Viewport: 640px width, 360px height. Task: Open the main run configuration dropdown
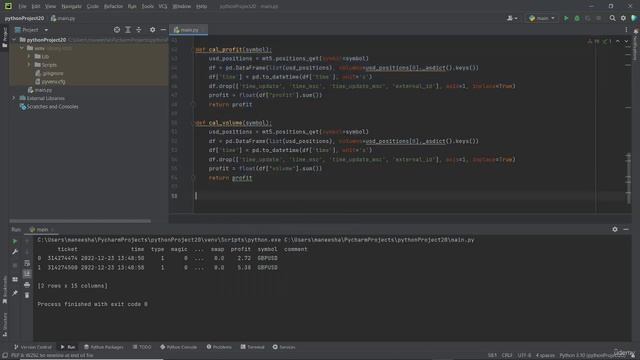pos(542,18)
